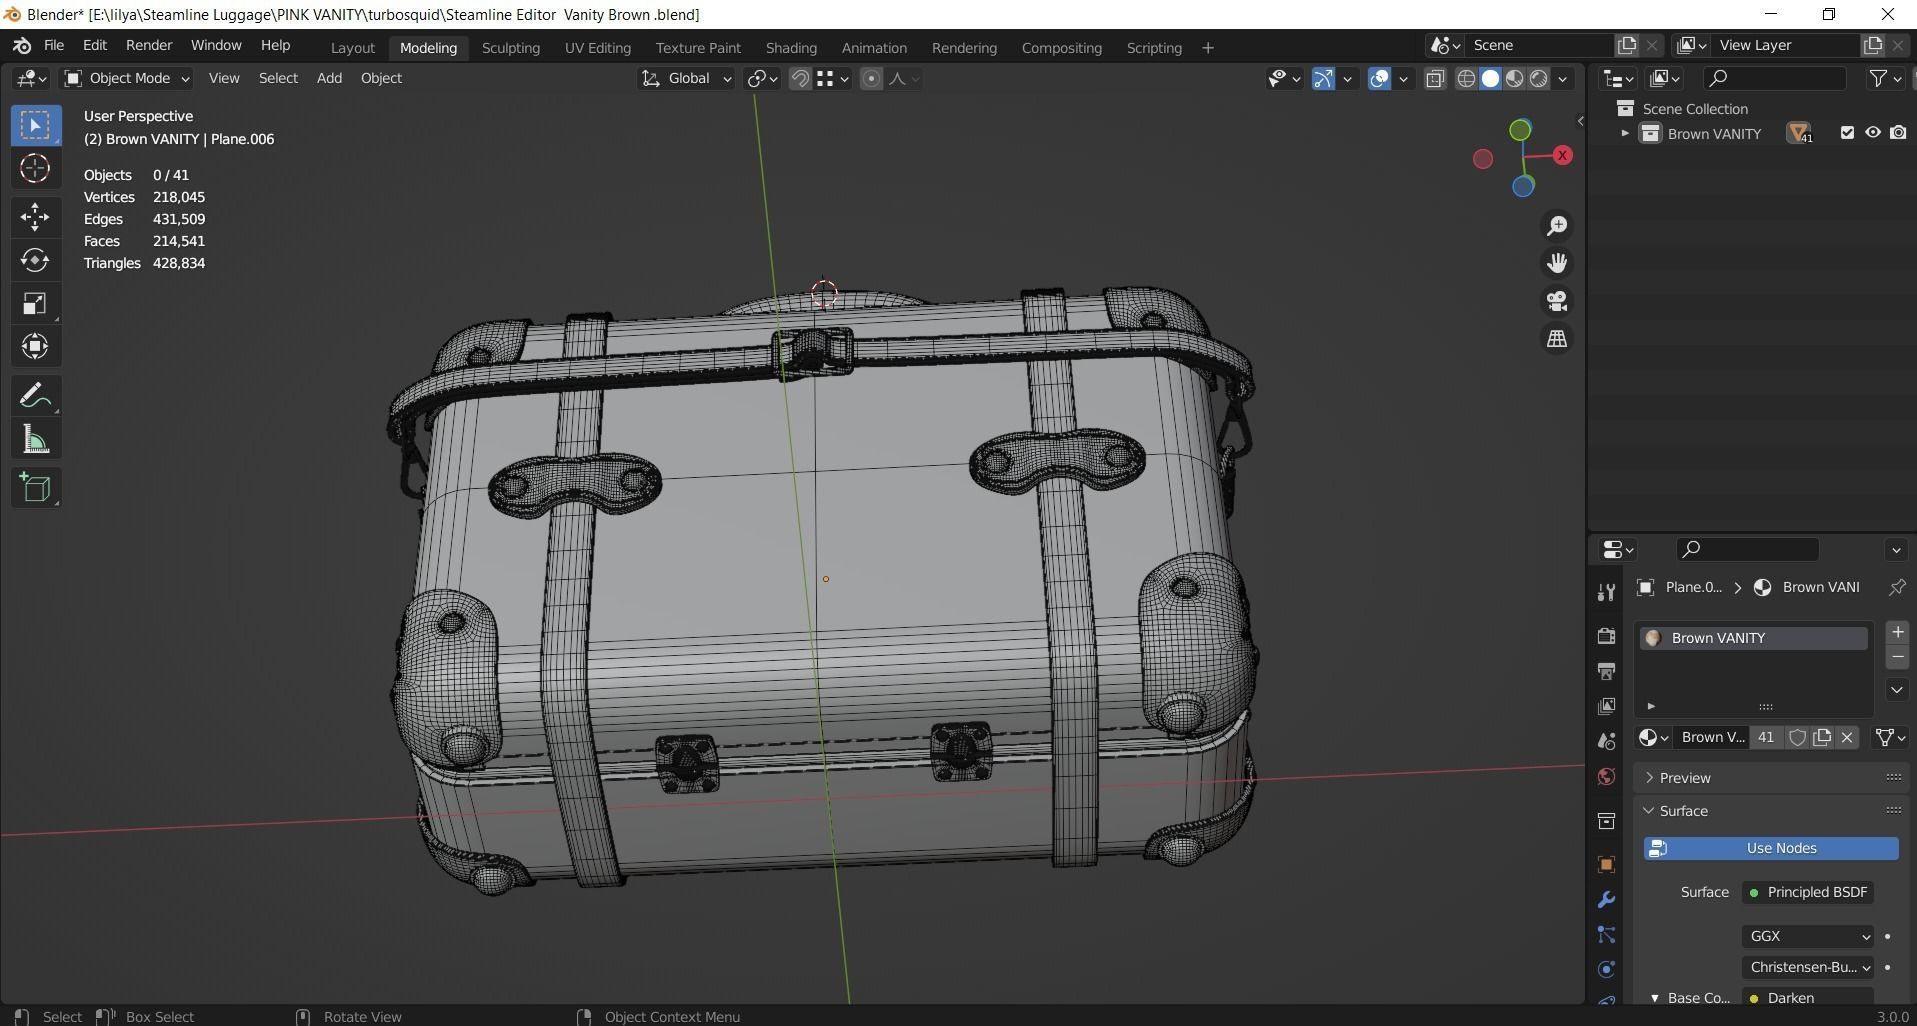Screen dimensions: 1917x1026
Task: Add a new material slot
Action: point(1897,632)
